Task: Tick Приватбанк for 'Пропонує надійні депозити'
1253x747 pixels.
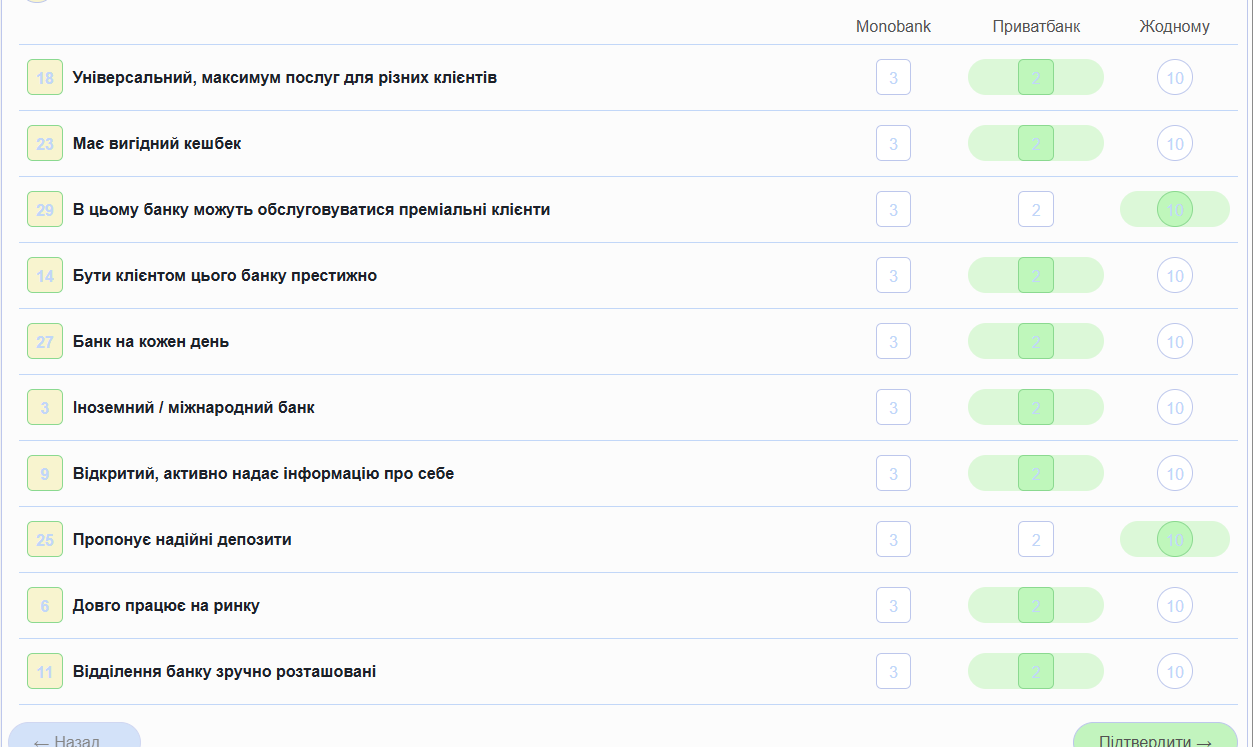Action: [x=1035, y=539]
